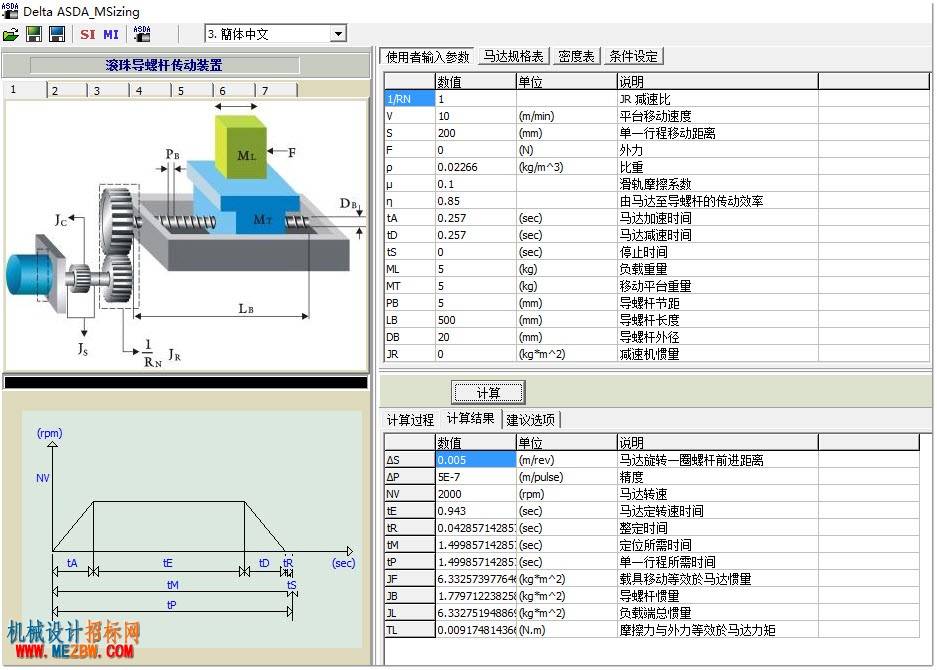Click the green save disk icon
The height and width of the screenshot is (670, 937).
[x=34, y=34]
